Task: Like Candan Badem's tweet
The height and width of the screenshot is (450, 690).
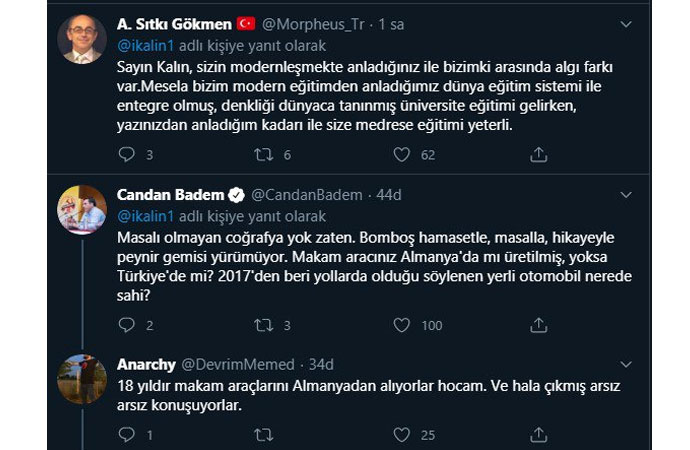Action: coord(402,325)
